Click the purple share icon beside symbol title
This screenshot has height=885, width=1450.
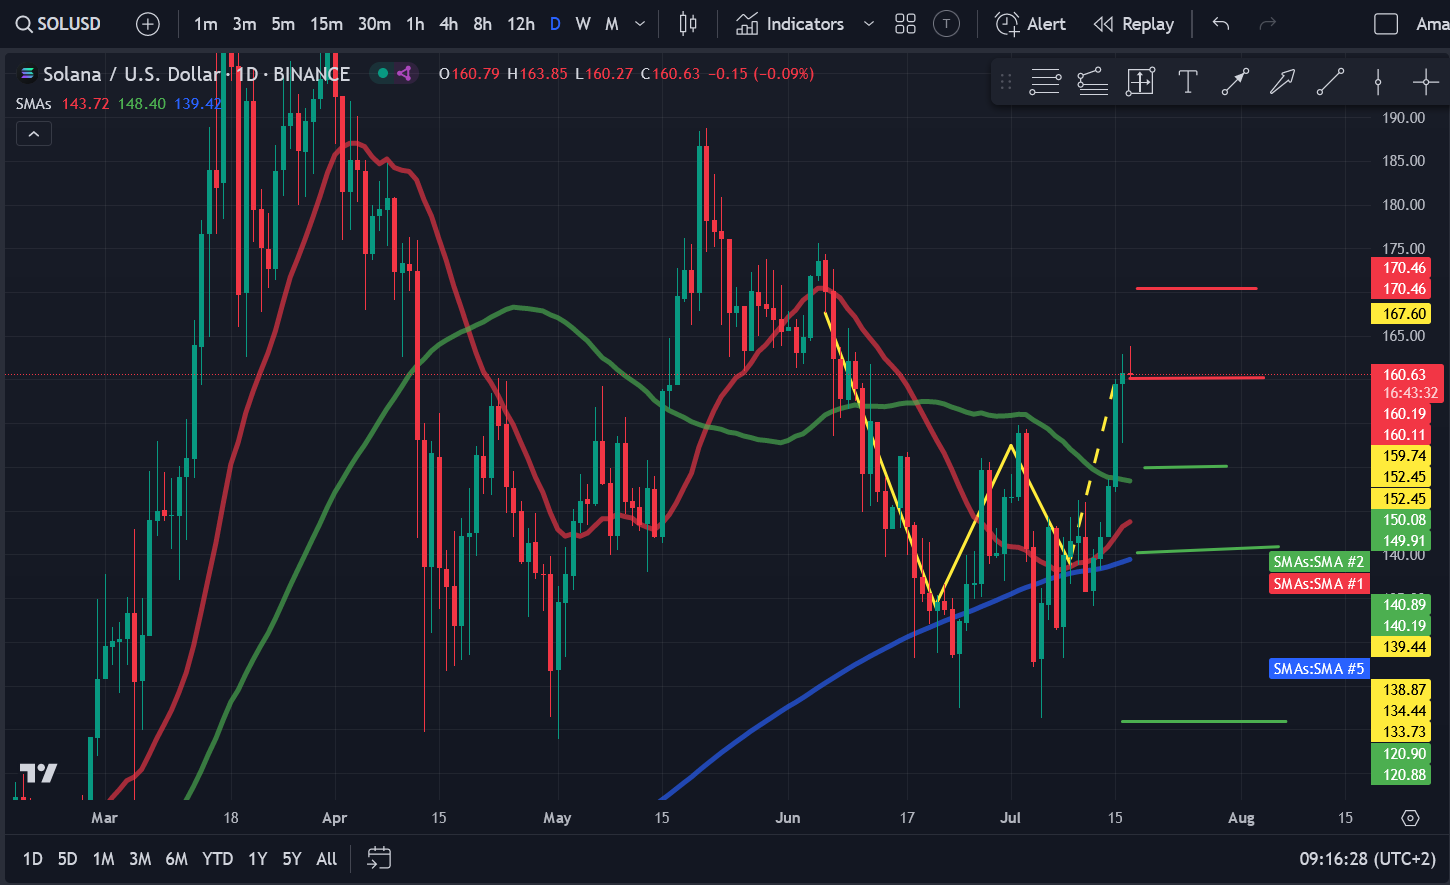coord(405,73)
